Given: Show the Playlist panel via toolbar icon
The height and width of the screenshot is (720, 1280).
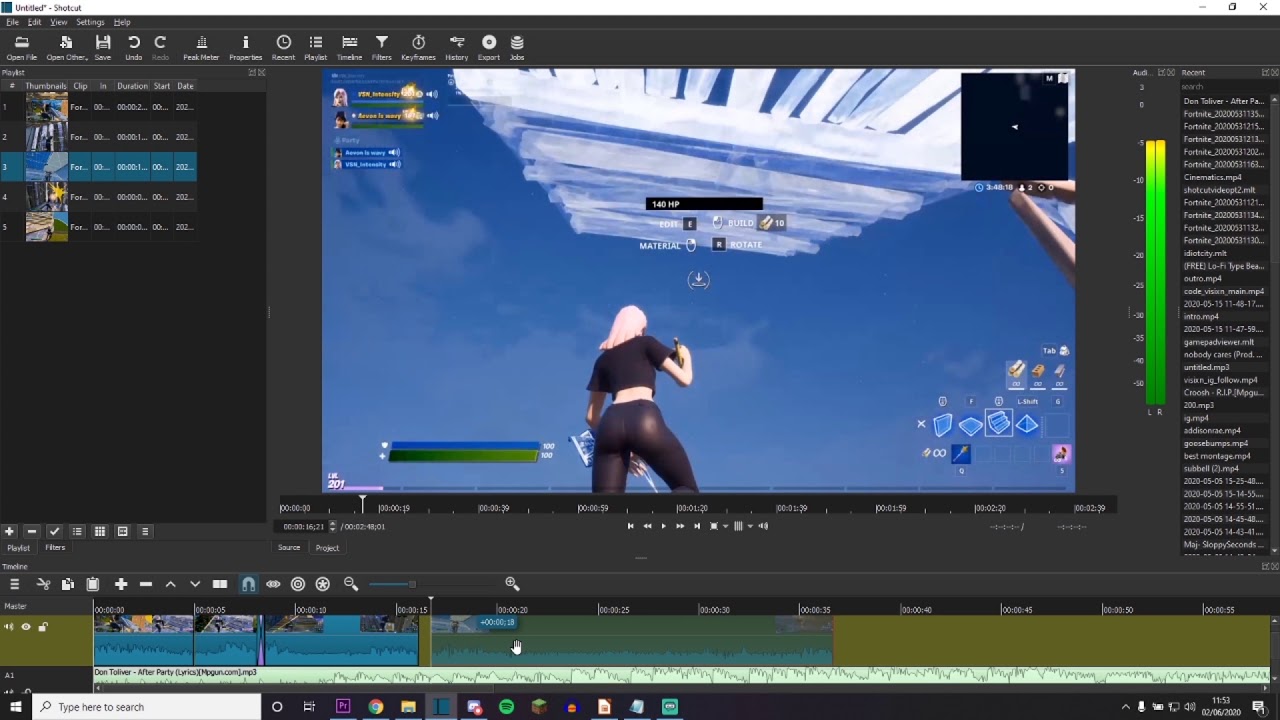Looking at the screenshot, I should click(x=316, y=48).
